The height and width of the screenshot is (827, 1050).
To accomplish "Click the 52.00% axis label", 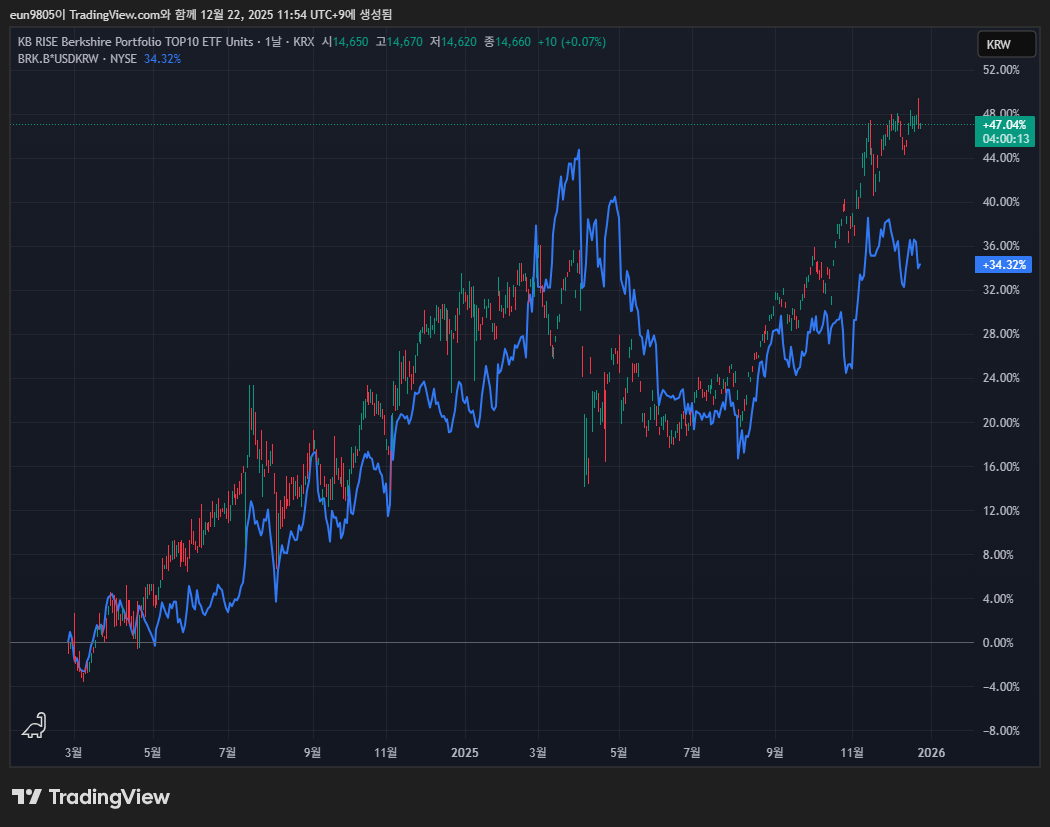I will [1000, 70].
